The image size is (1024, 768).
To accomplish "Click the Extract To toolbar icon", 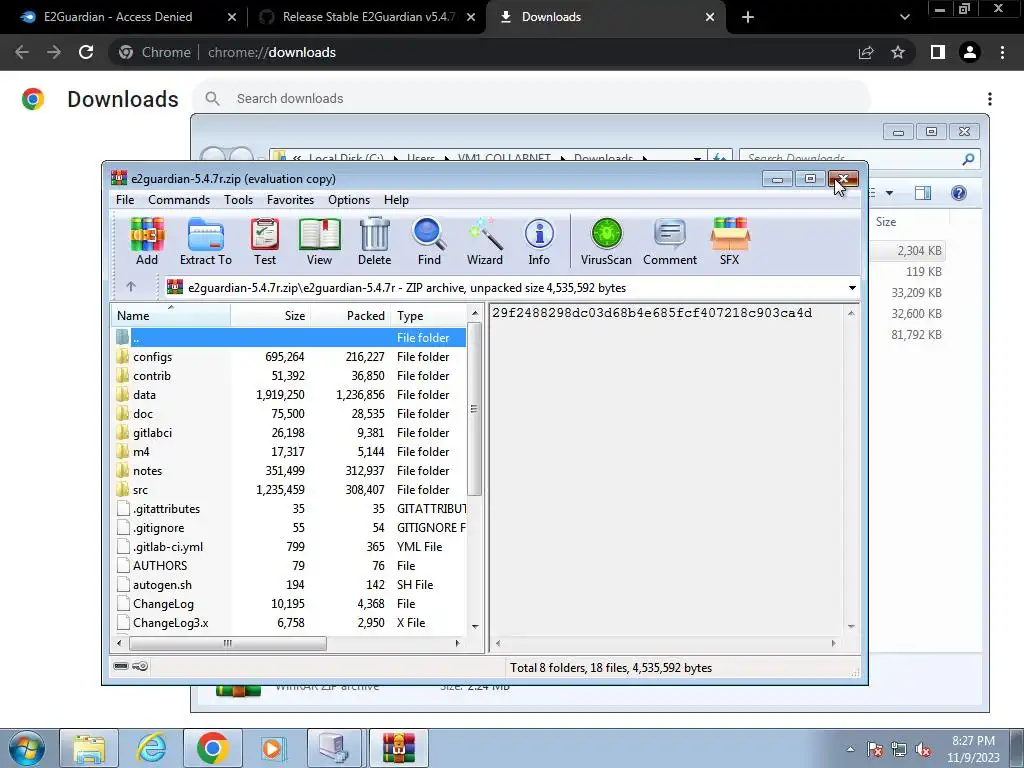I will pyautogui.click(x=206, y=241).
